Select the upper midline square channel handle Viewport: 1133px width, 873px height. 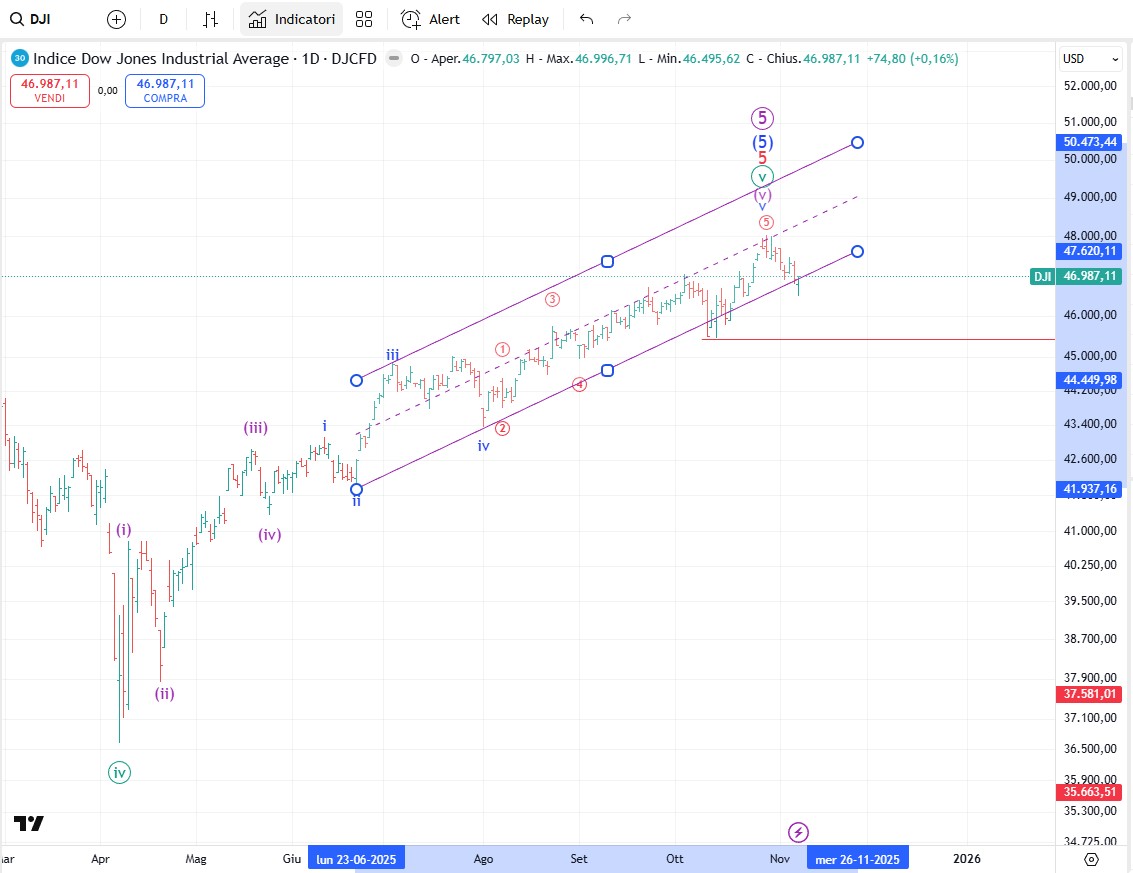tap(608, 261)
